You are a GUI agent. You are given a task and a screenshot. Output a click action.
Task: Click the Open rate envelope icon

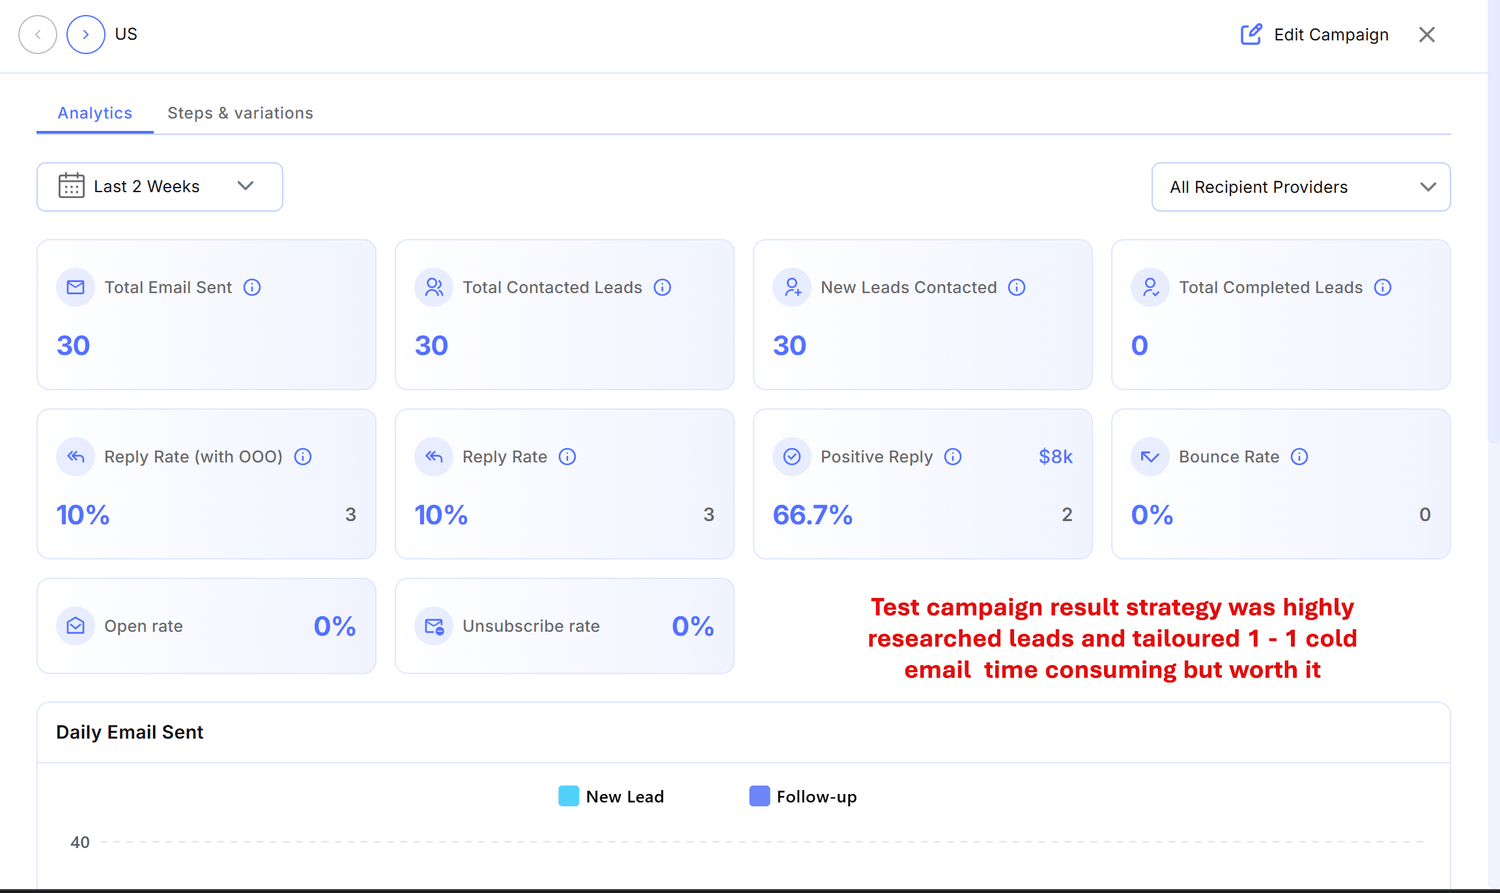pyautogui.click(x=76, y=626)
